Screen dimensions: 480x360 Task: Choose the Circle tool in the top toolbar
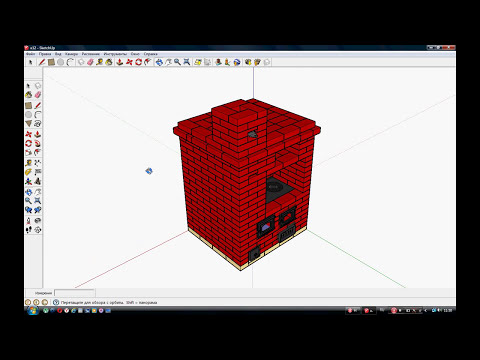(60, 62)
